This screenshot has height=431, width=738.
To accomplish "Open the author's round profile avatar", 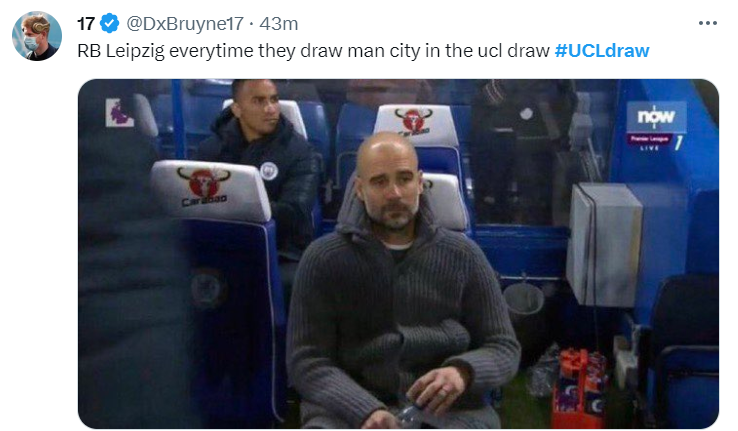I will (37, 36).
